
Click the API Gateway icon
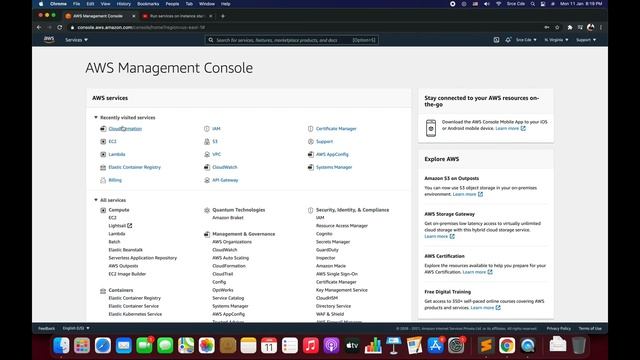click(x=207, y=180)
